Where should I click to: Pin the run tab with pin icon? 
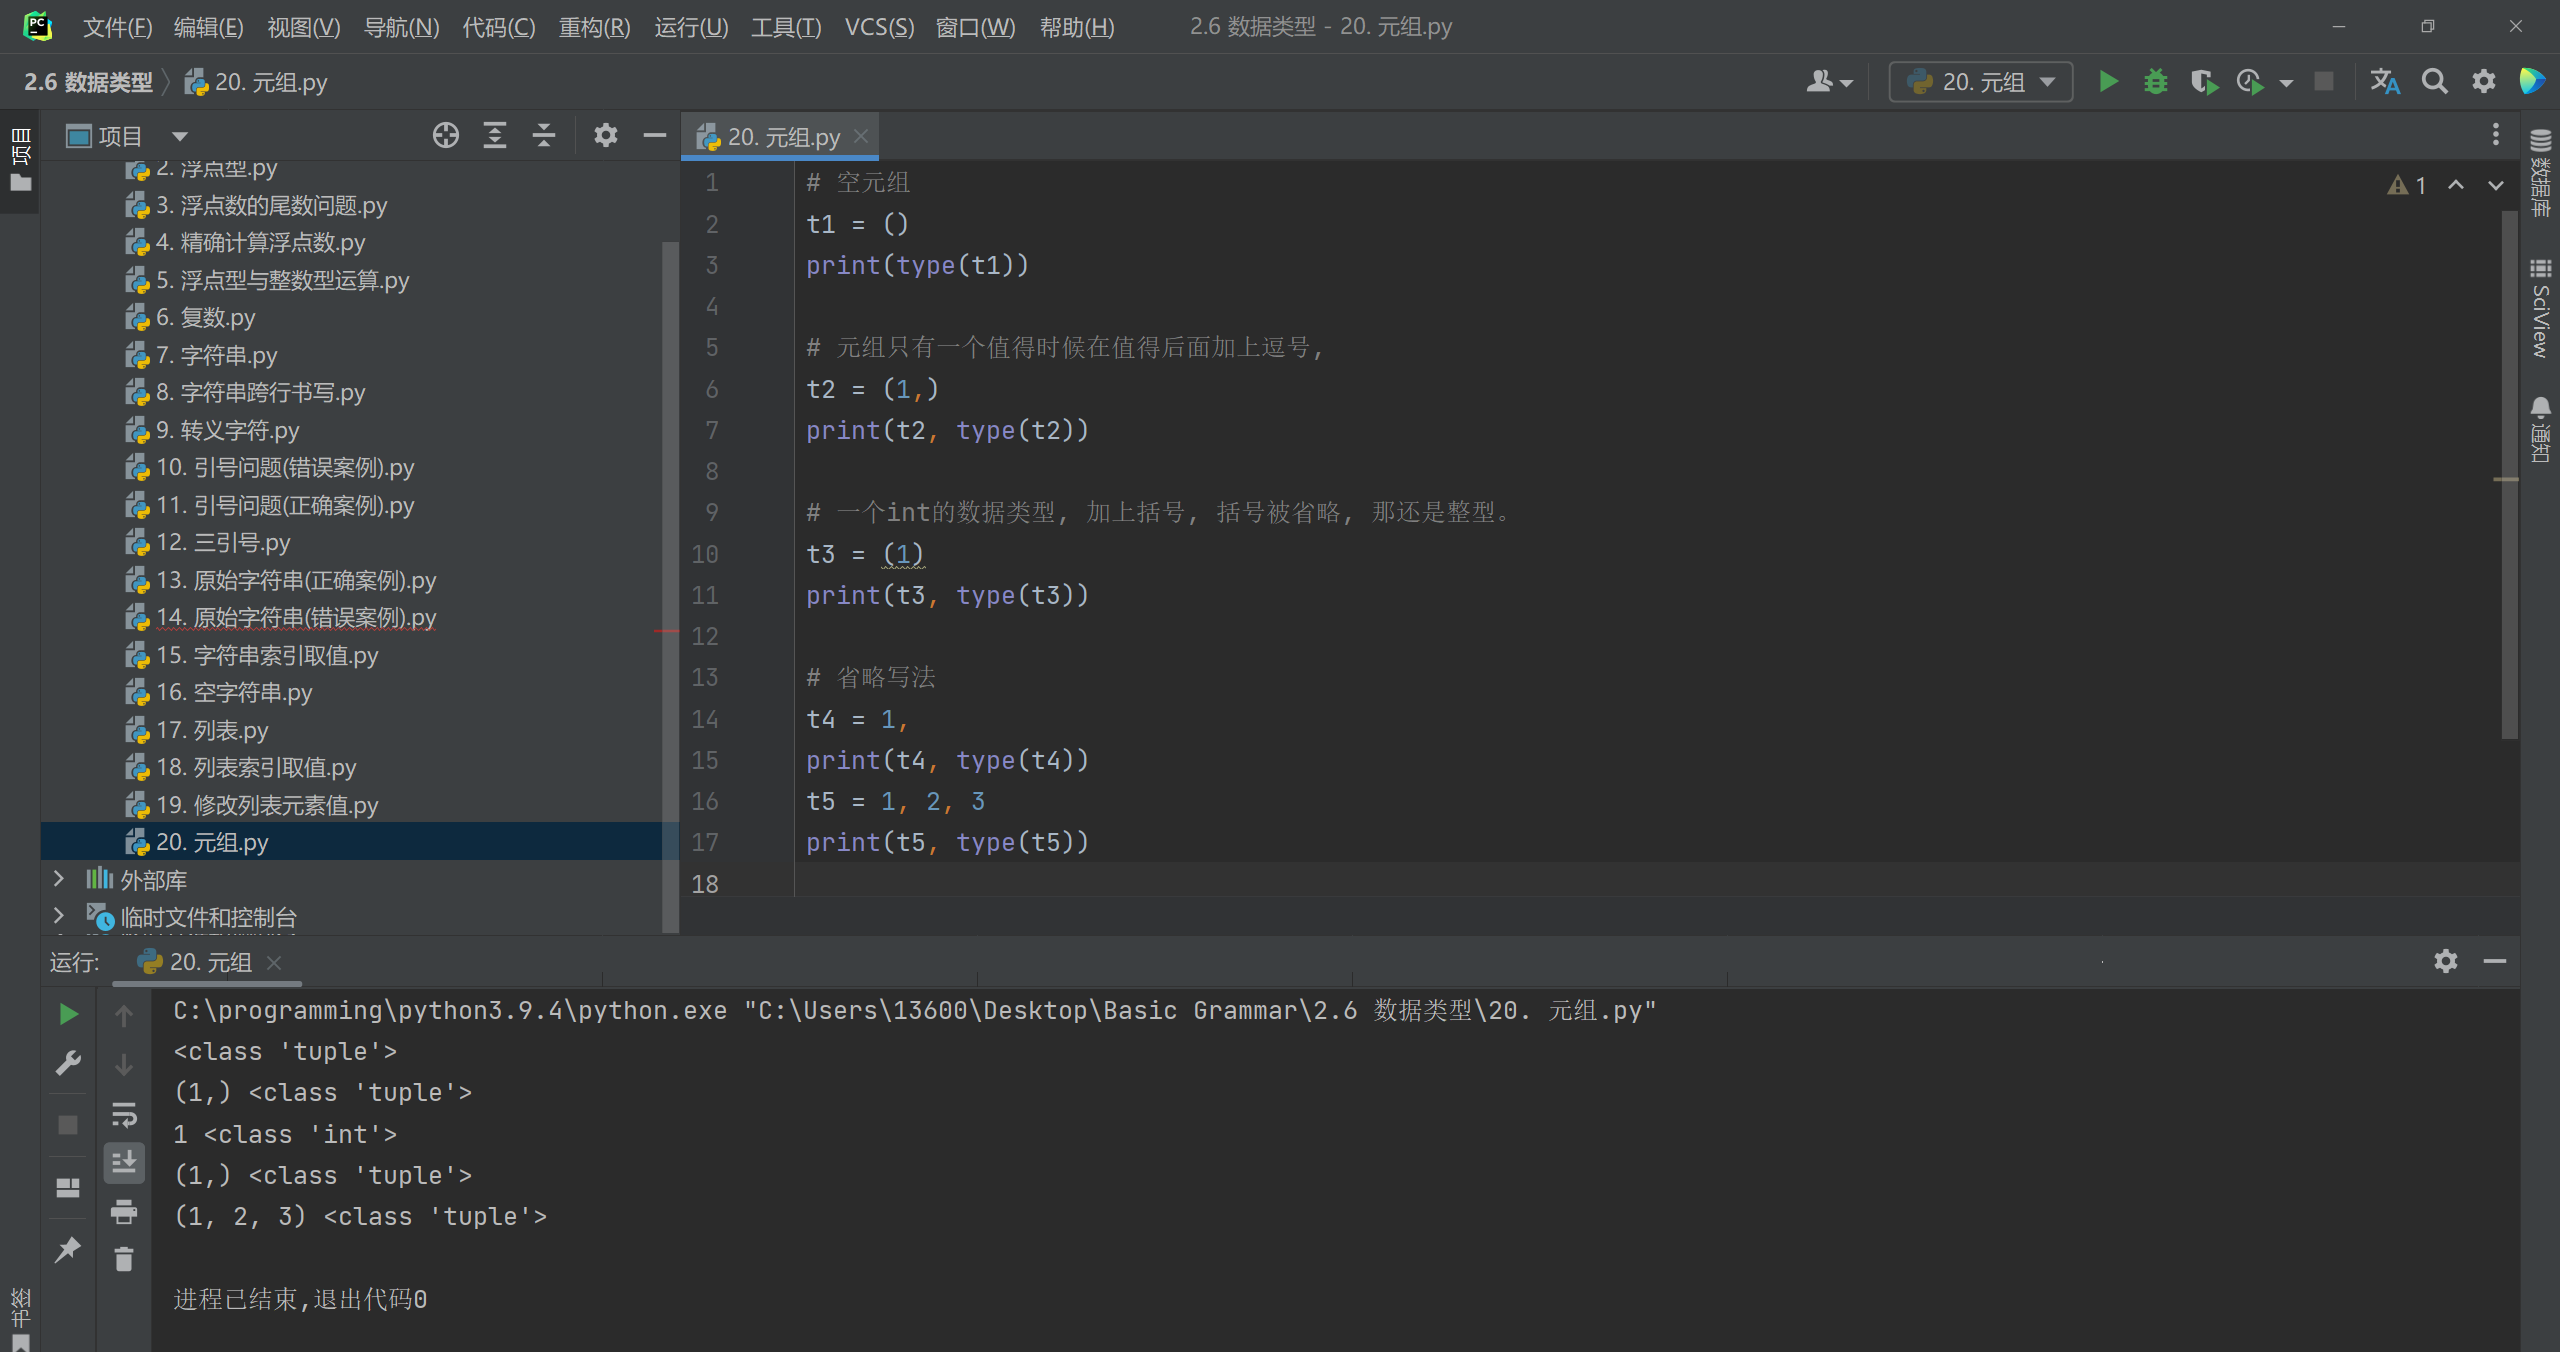click(x=68, y=1250)
